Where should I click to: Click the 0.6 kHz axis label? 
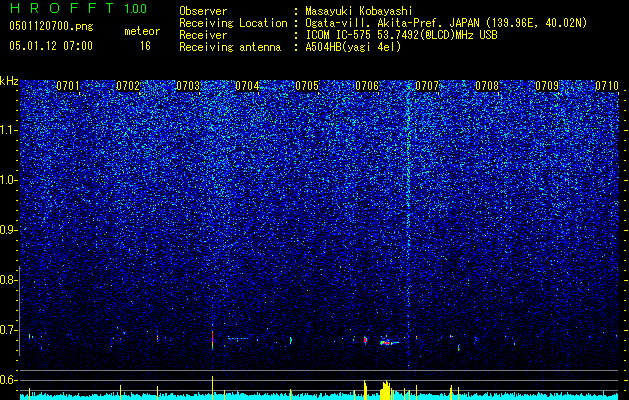9,380
